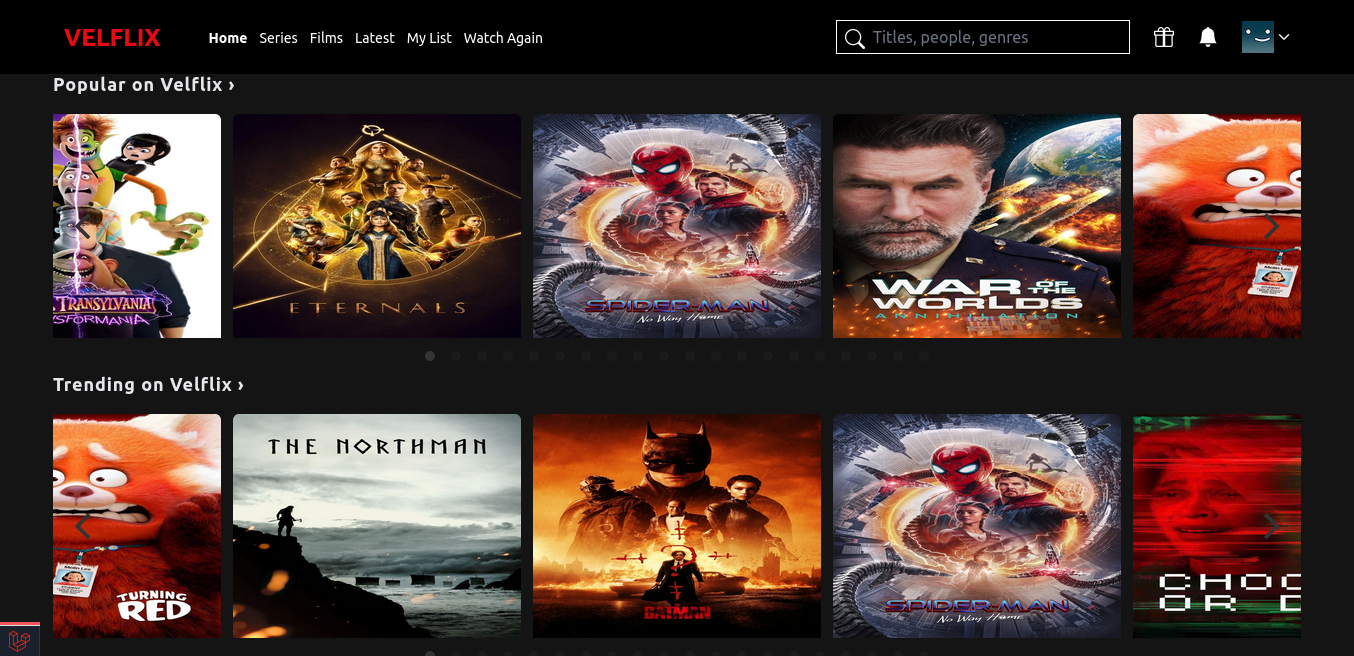Open the War of the Worlds Annihilation poster
This screenshot has width=1354, height=656.
[x=977, y=226]
